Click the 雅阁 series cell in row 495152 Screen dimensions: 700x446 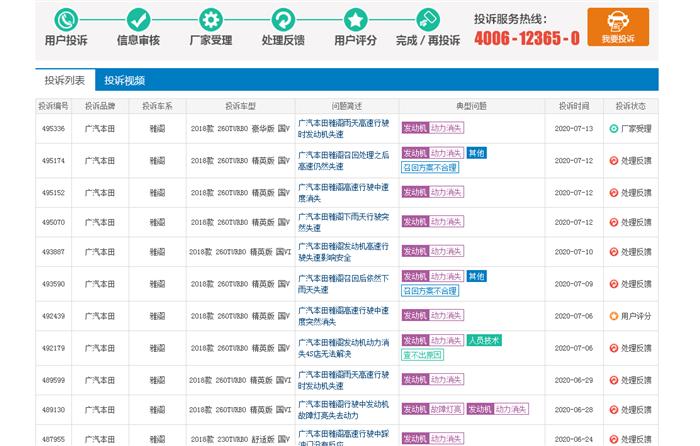157,193
